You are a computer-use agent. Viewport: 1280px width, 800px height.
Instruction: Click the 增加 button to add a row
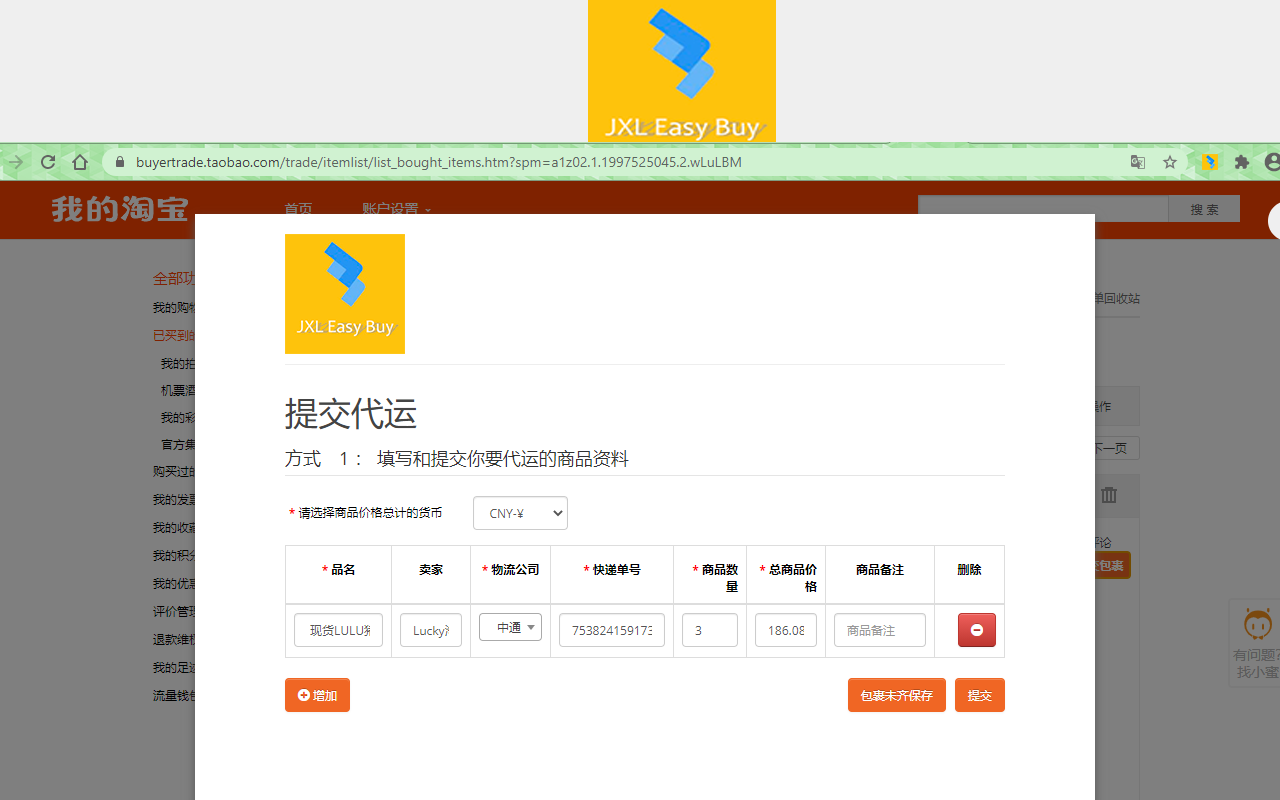point(317,695)
